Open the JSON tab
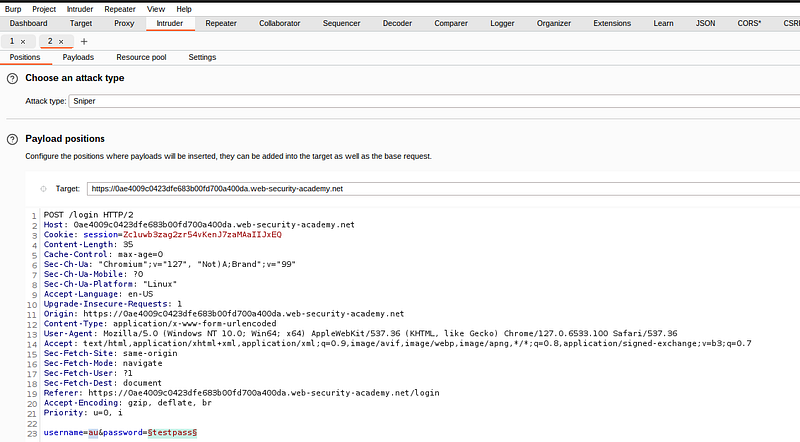 706,23
